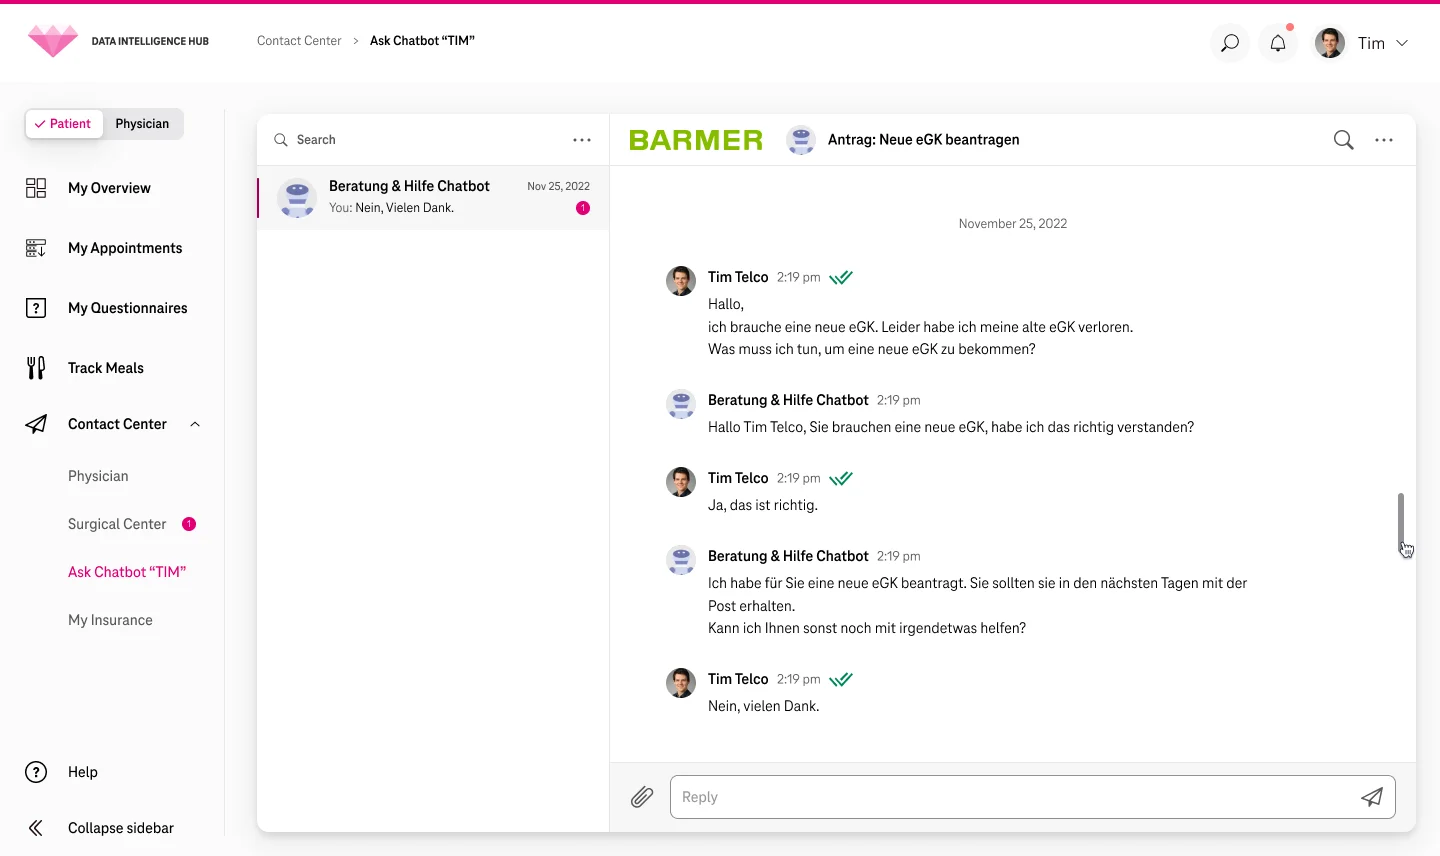1440x856 pixels.
Task: Open conversation list three-dot menu
Action: point(582,140)
